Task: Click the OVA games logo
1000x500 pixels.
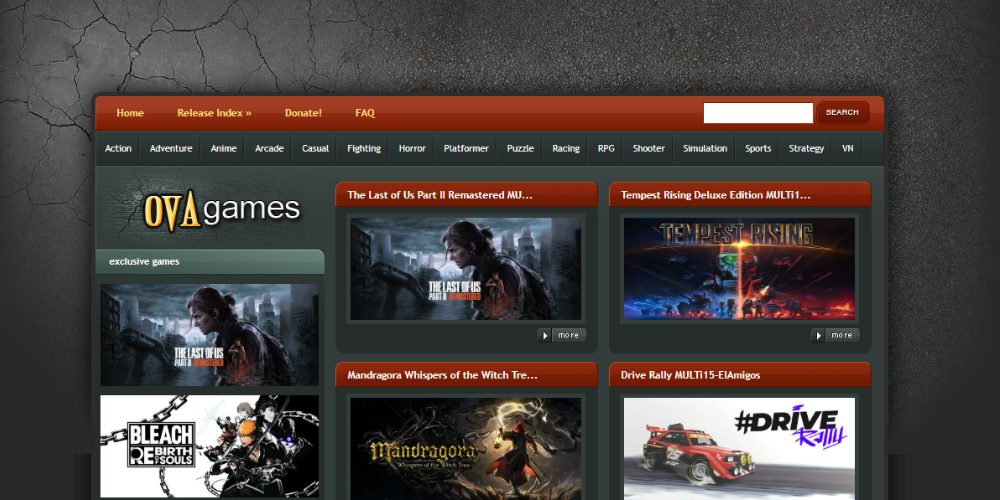Action: (x=222, y=210)
